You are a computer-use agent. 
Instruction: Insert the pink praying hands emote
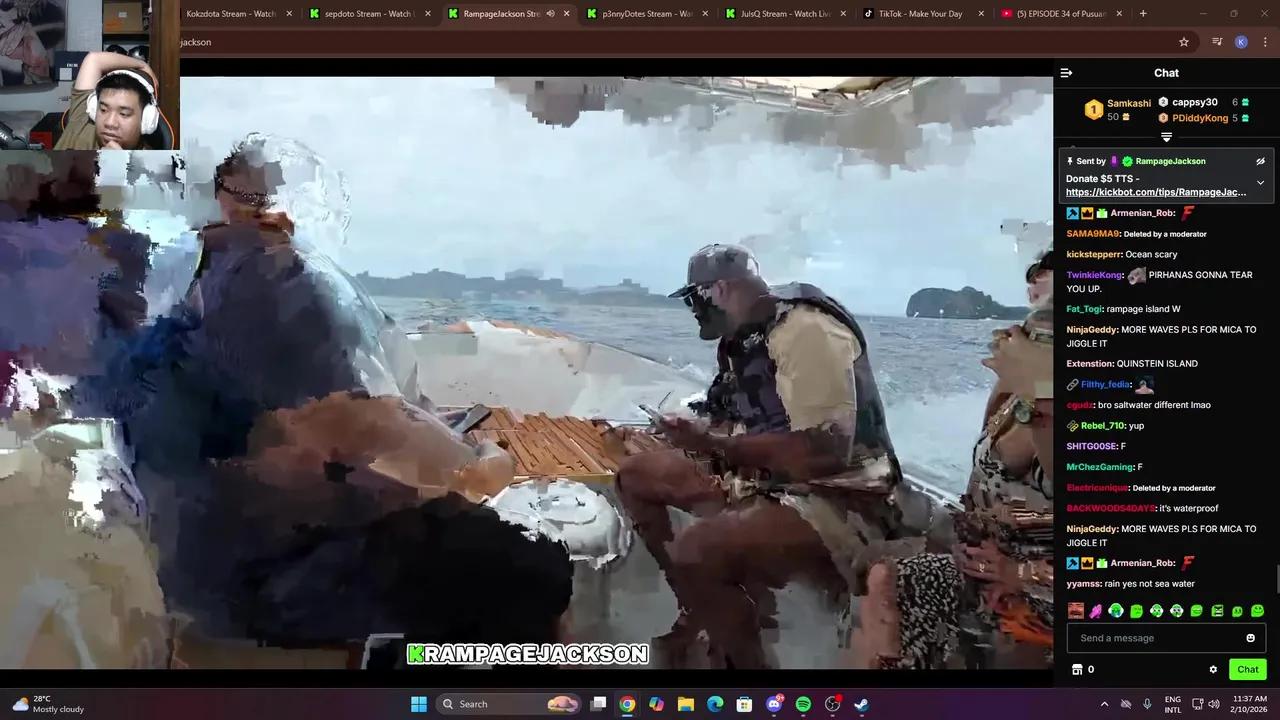tap(1096, 611)
